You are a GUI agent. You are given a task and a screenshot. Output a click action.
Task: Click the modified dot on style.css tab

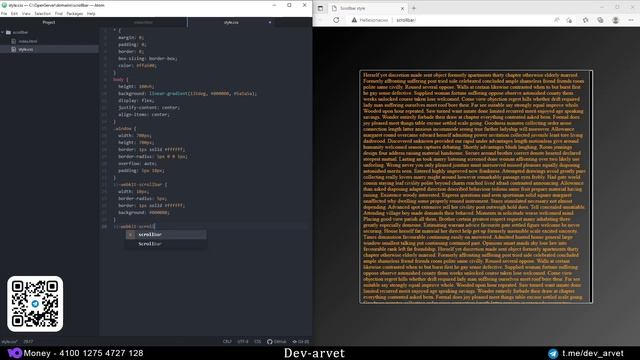point(270,22)
